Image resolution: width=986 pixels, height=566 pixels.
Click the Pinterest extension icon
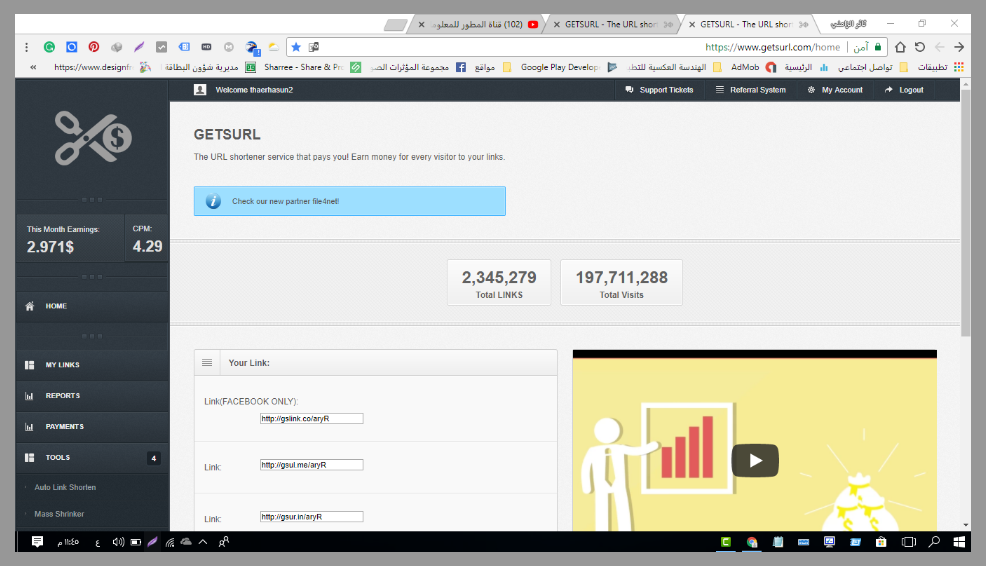pyautogui.click(x=94, y=47)
